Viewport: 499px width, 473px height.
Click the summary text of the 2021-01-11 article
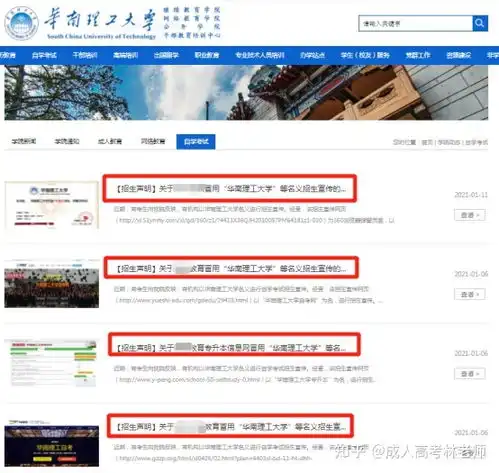254,215
